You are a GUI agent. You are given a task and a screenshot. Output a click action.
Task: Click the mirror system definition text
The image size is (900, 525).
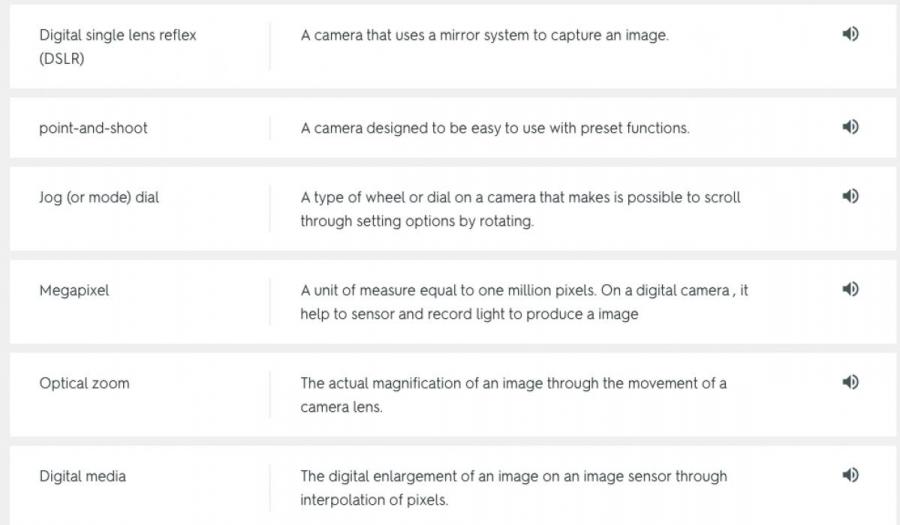click(484, 35)
